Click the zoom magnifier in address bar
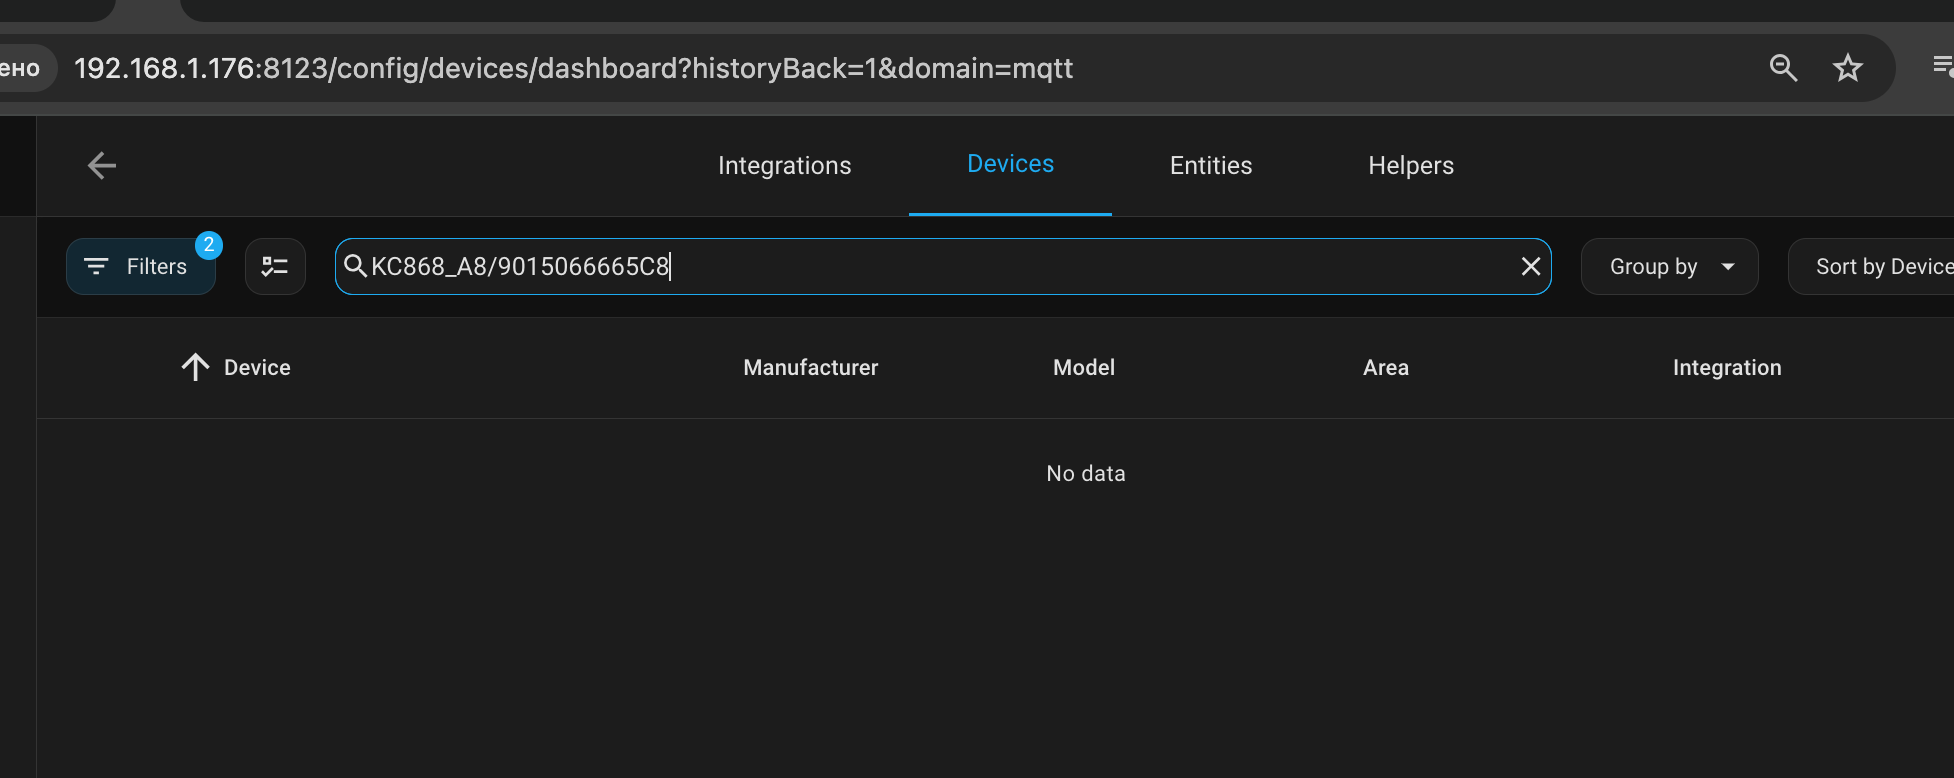 coord(1783,68)
